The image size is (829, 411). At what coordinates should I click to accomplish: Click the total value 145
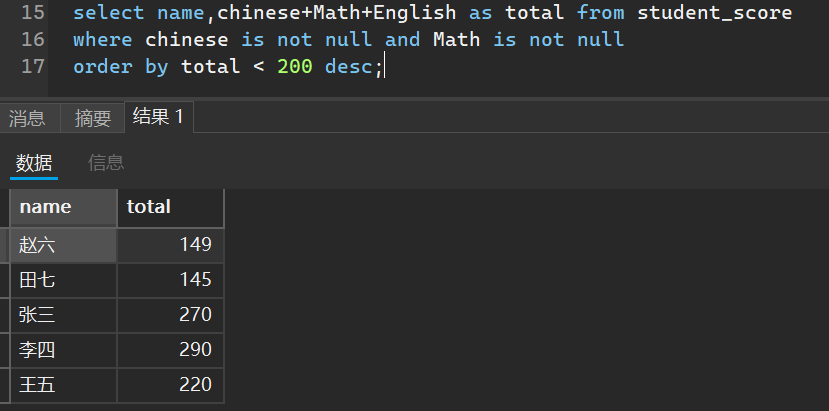click(170, 280)
